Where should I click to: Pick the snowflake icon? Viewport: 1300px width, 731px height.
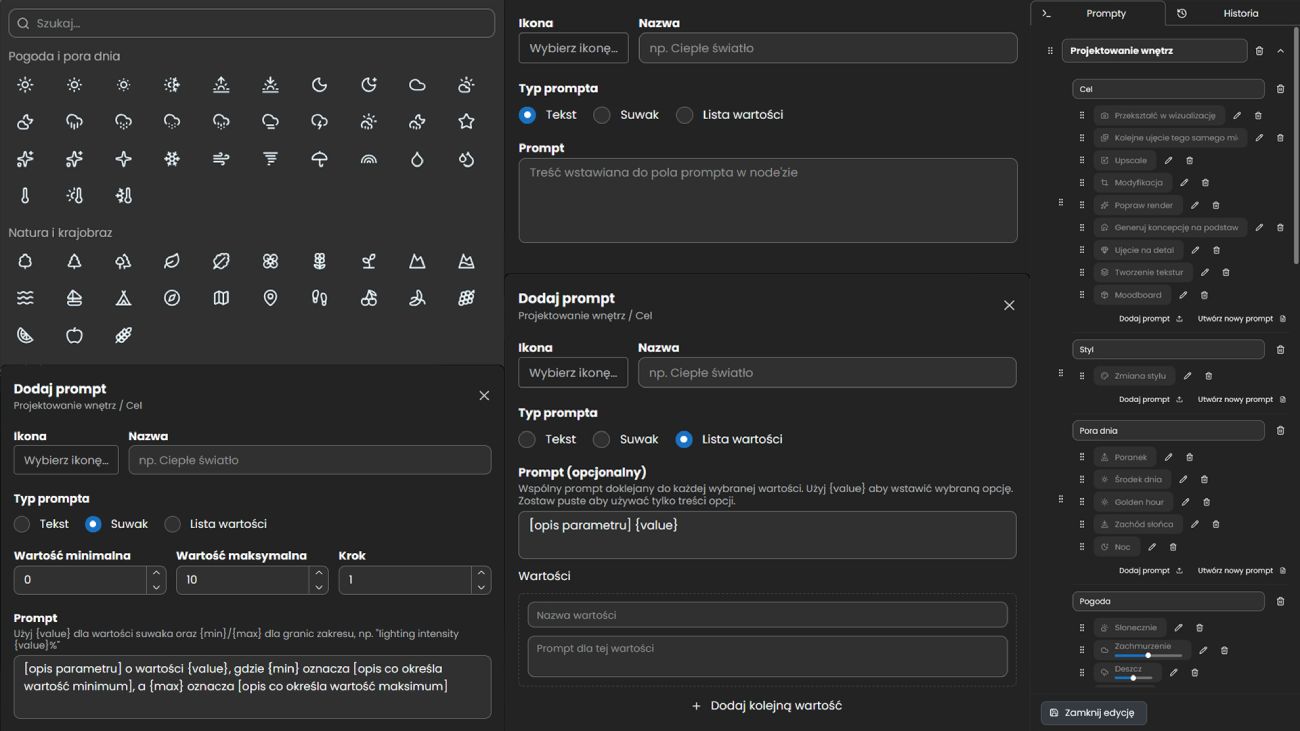(x=172, y=159)
